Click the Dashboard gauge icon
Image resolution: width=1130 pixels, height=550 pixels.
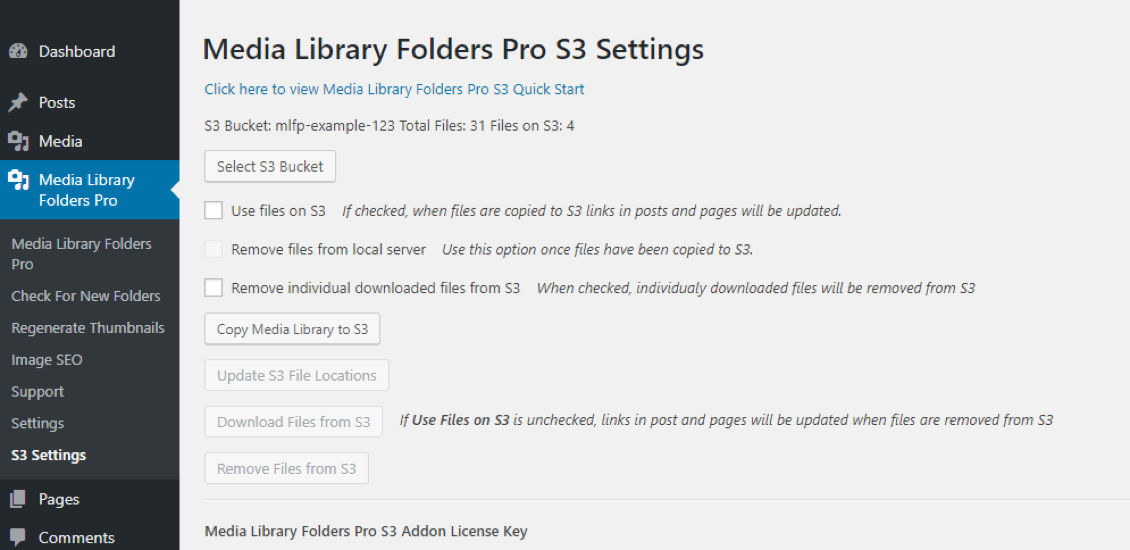point(18,52)
